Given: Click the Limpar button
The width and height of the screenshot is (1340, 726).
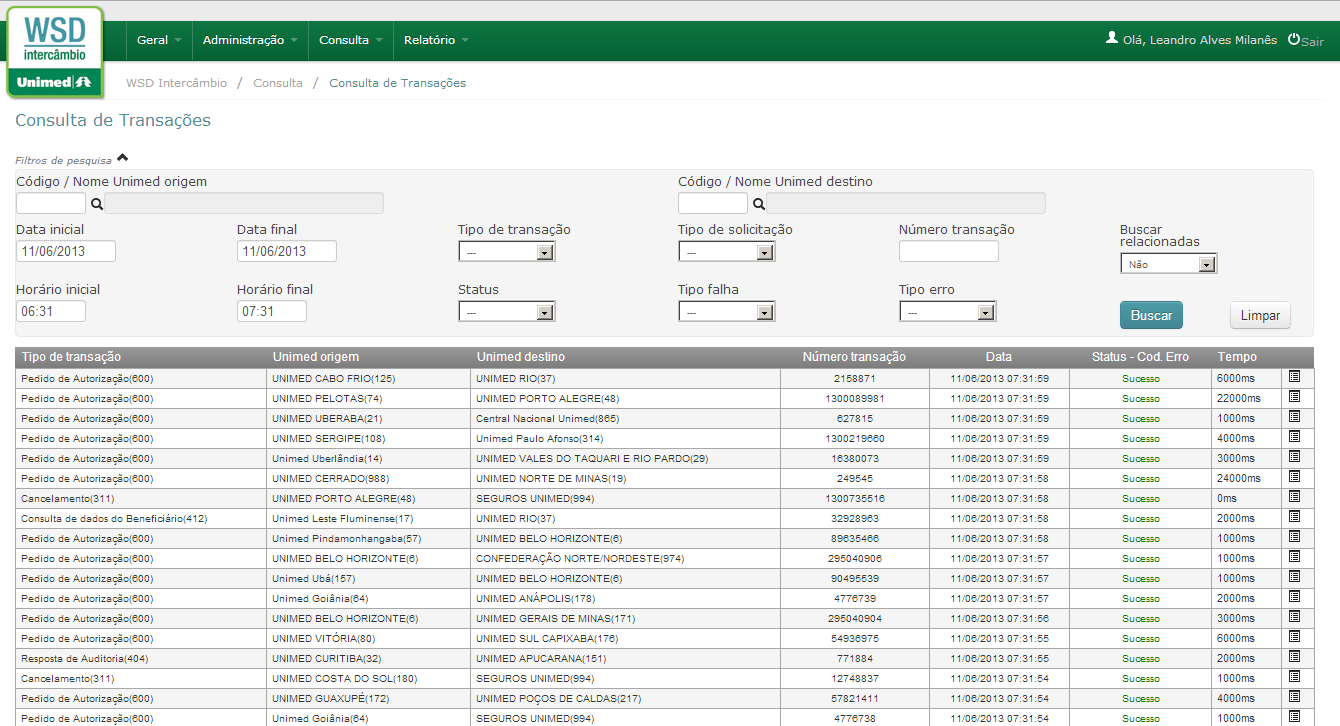Looking at the screenshot, I should click(x=1260, y=315).
